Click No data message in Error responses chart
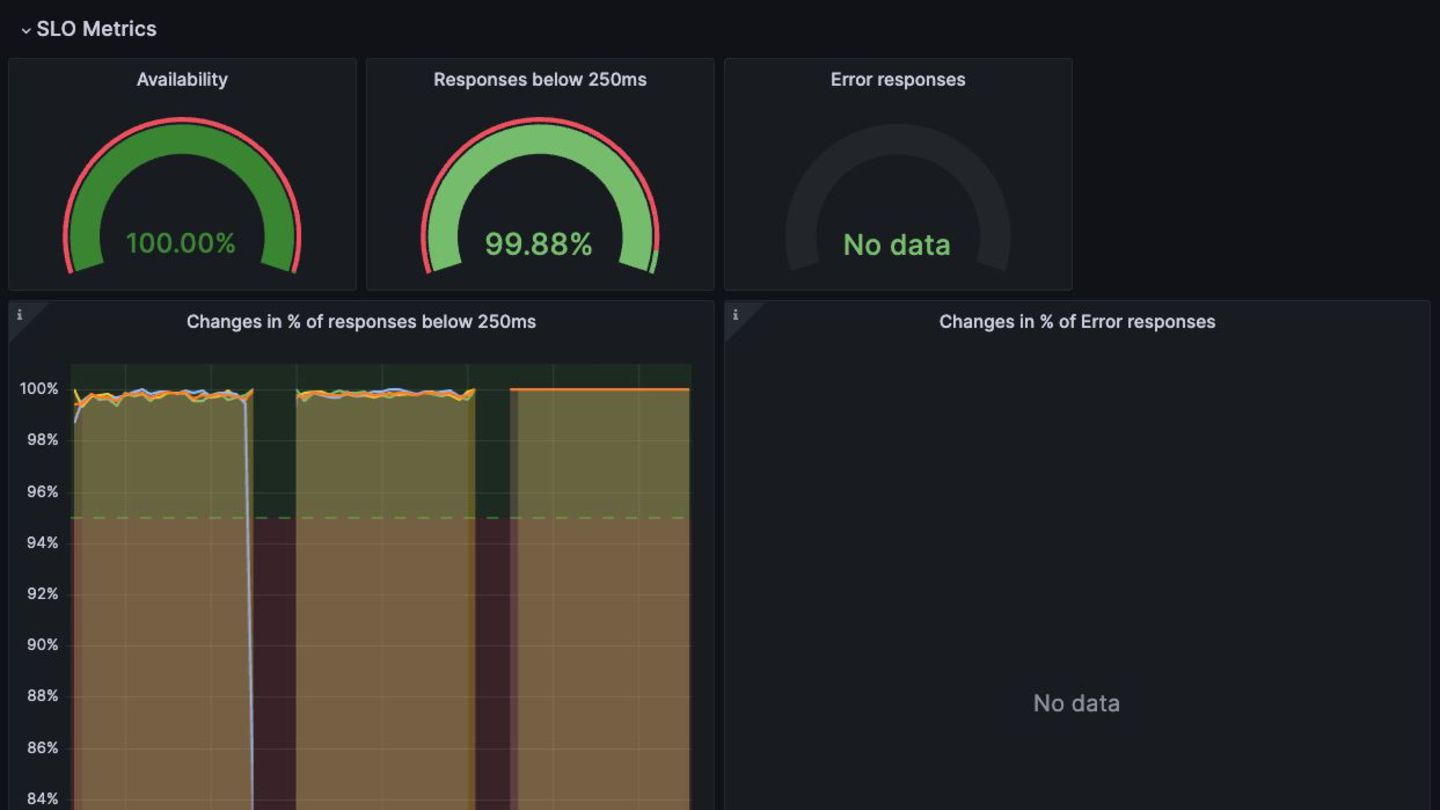 [1076, 703]
